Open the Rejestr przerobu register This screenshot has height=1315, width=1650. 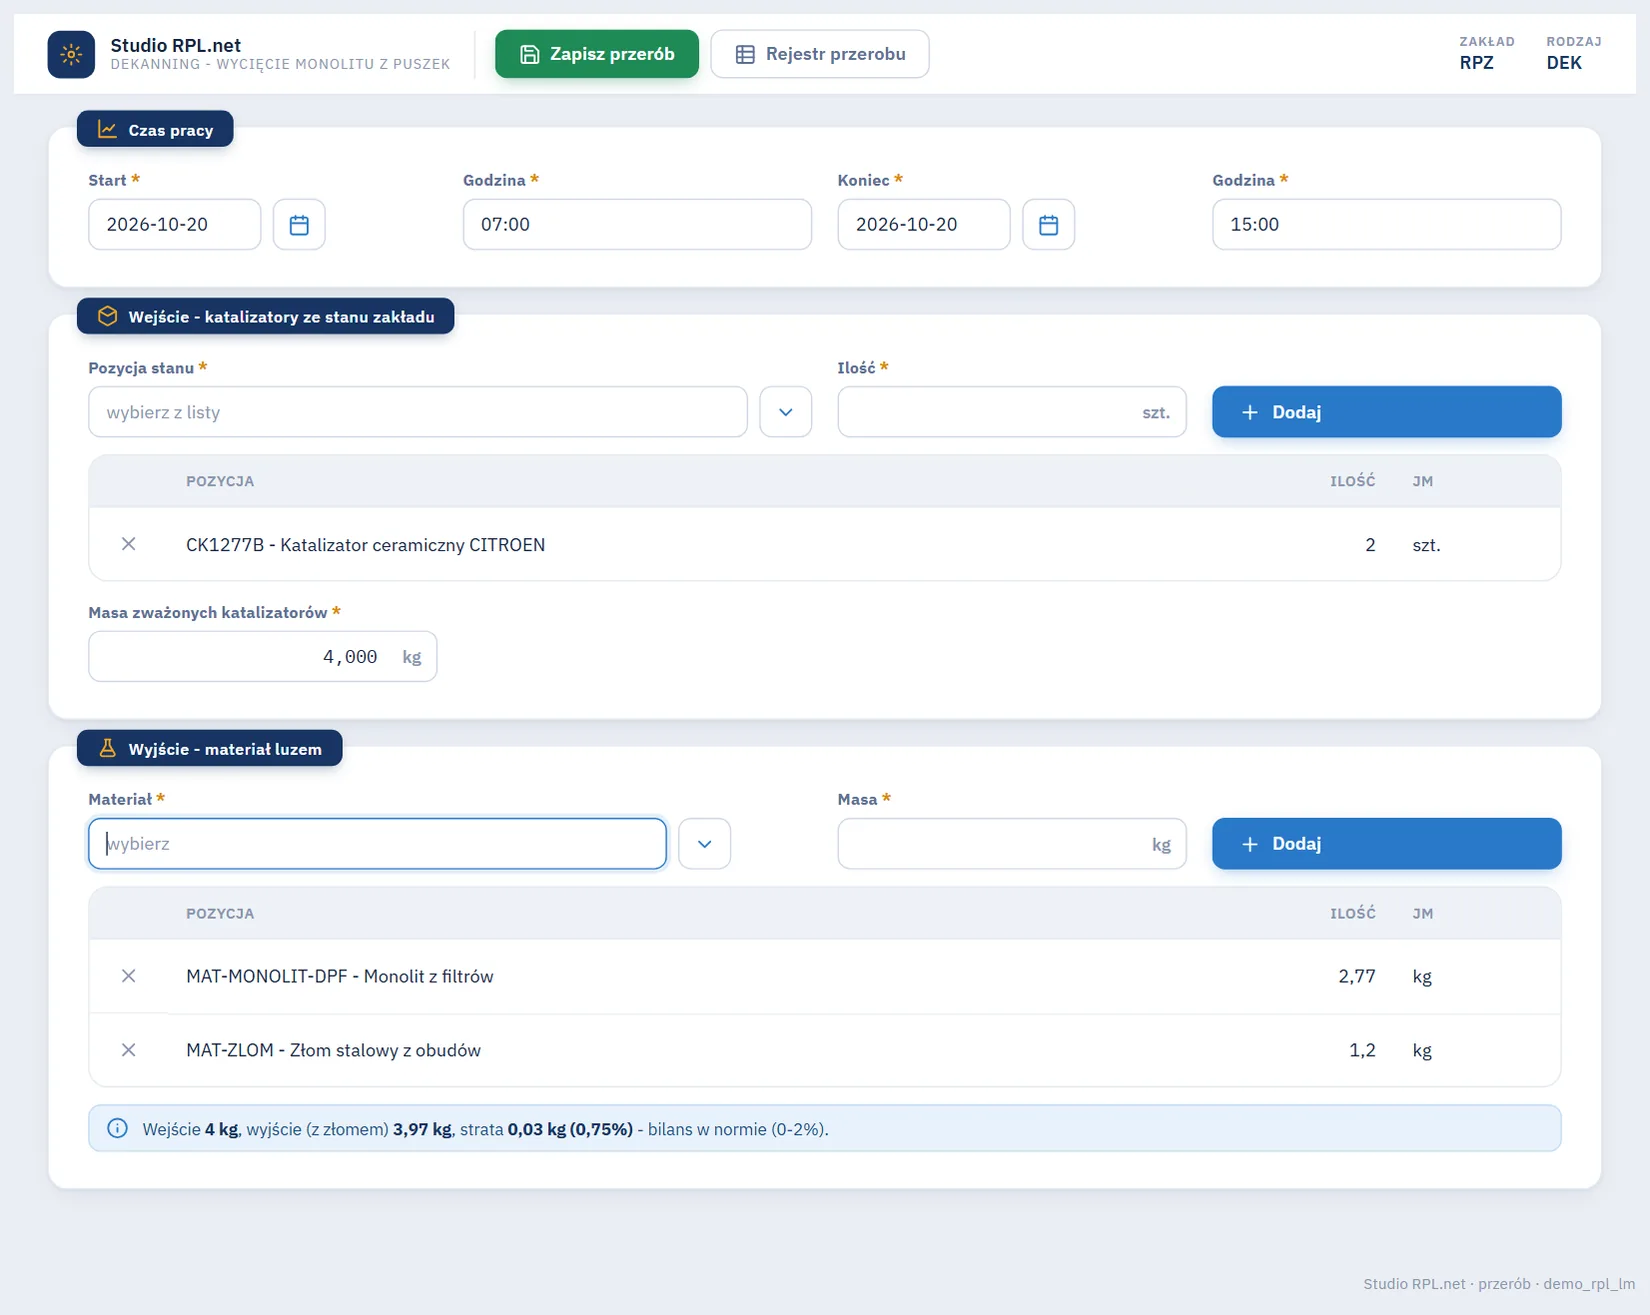pos(820,54)
